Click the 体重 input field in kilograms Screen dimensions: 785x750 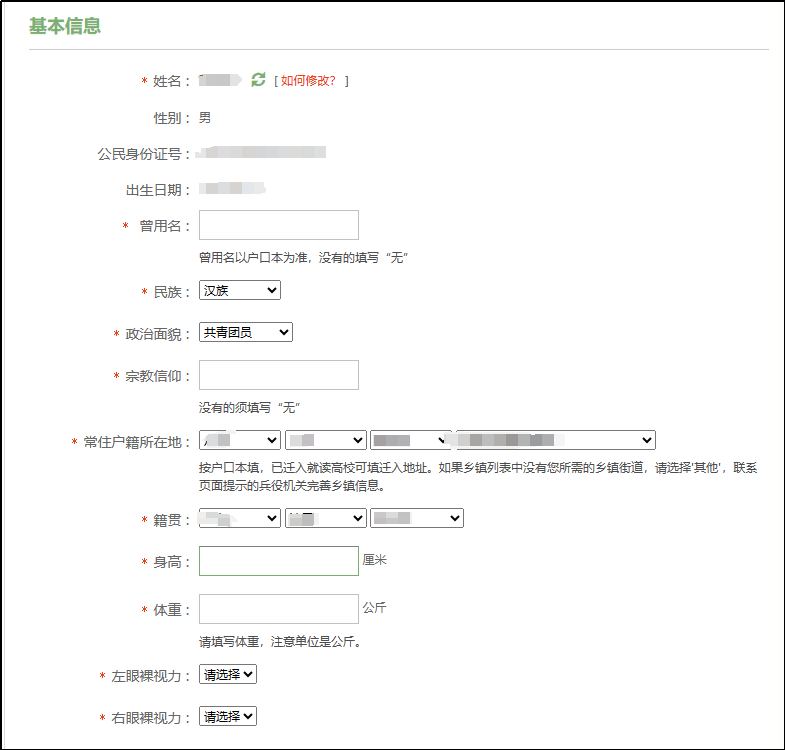point(279,609)
